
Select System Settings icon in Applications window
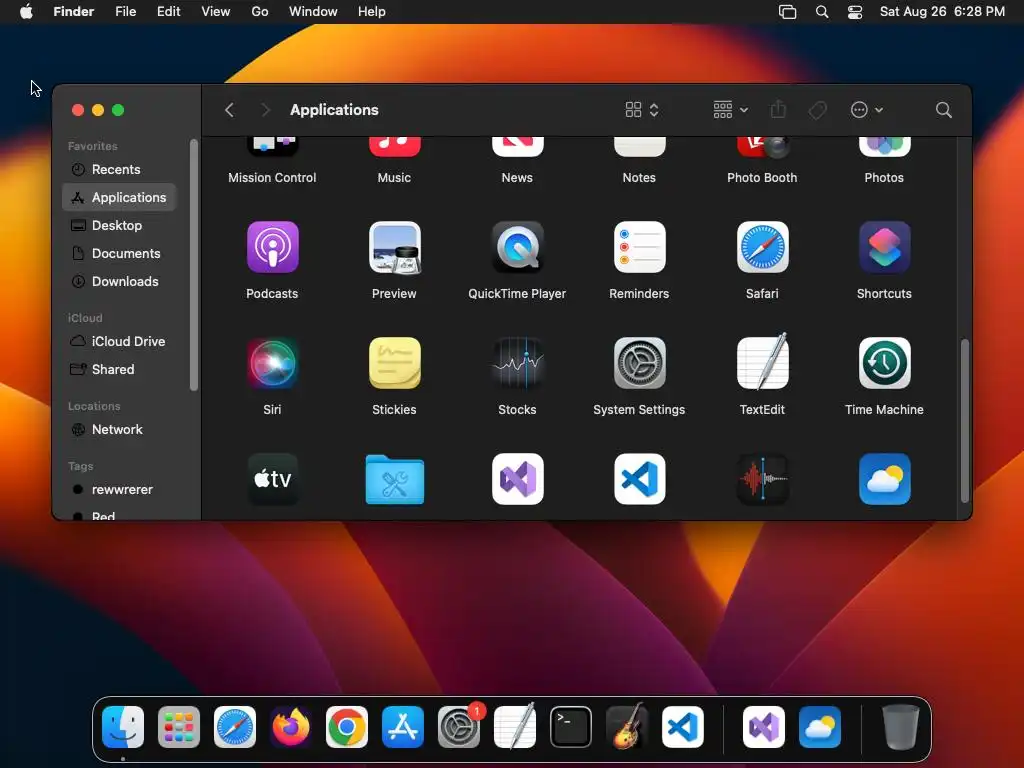[x=639, y=363]
